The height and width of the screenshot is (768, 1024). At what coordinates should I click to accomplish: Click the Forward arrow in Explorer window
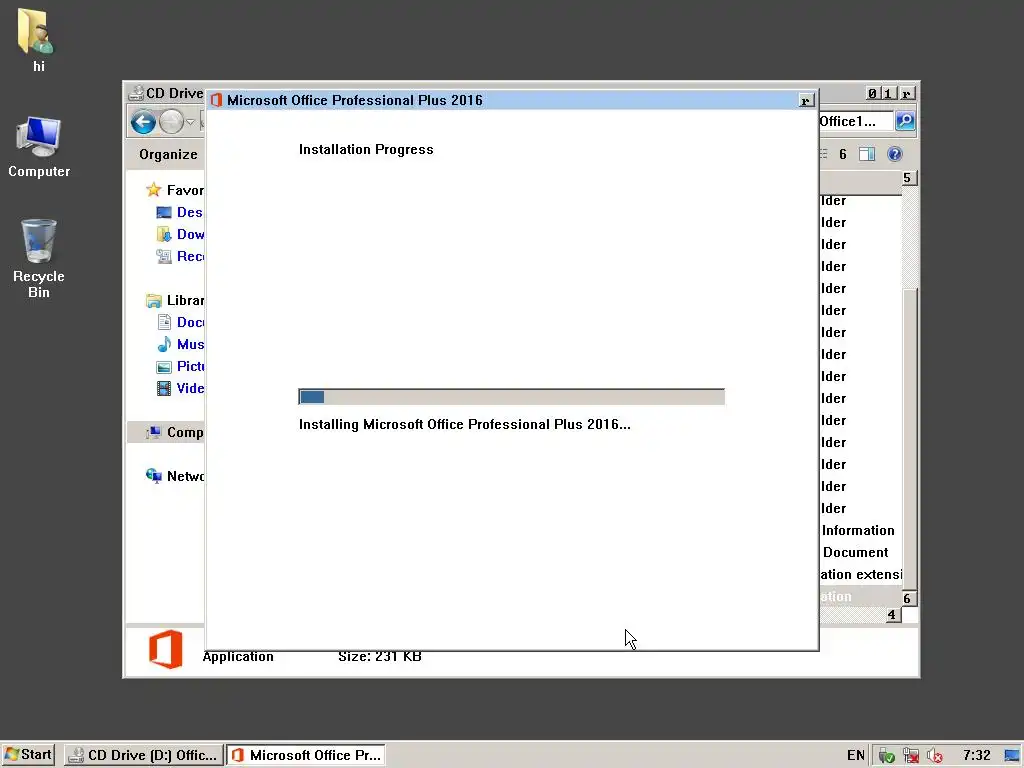coord(171,121)
